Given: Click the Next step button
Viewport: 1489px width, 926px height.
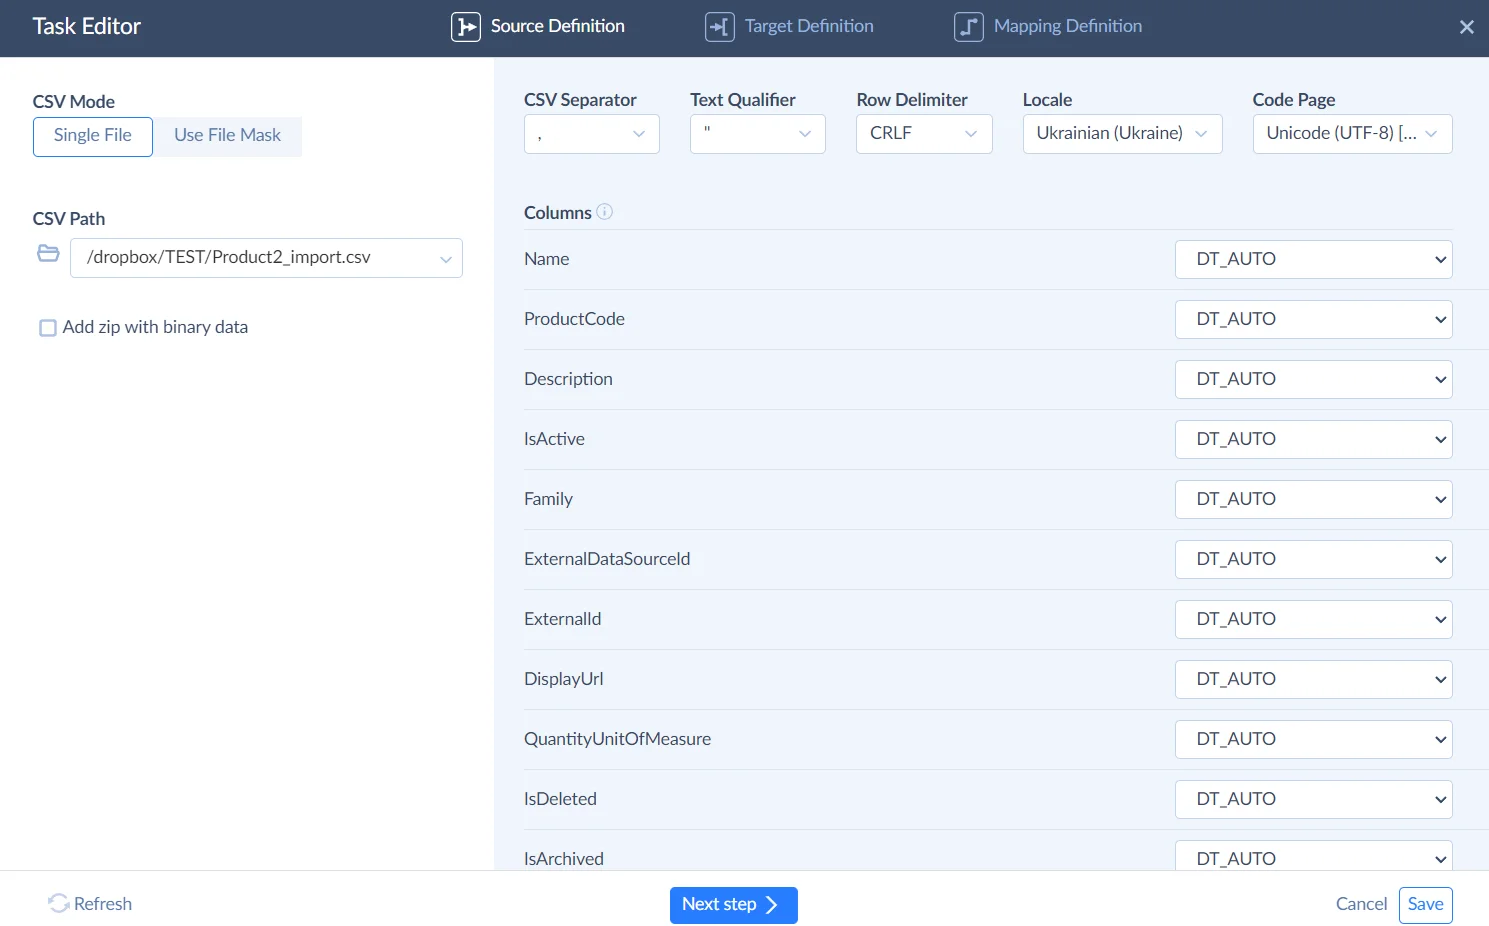Looking at the screenshot, I should 733,904.
